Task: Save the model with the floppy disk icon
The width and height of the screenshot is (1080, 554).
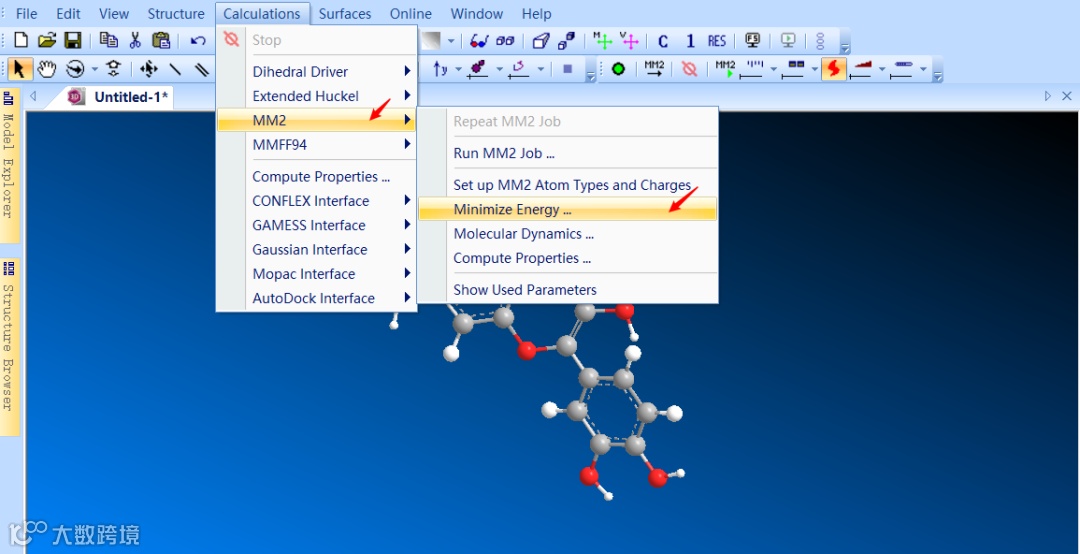Action: coord(73,41)
